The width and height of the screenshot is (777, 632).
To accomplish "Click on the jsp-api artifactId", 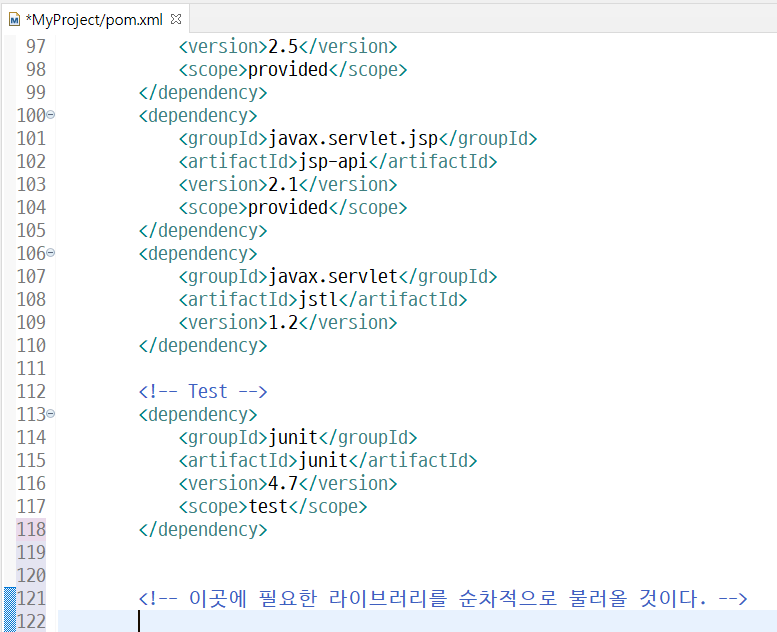I will (x=333, y=162).
